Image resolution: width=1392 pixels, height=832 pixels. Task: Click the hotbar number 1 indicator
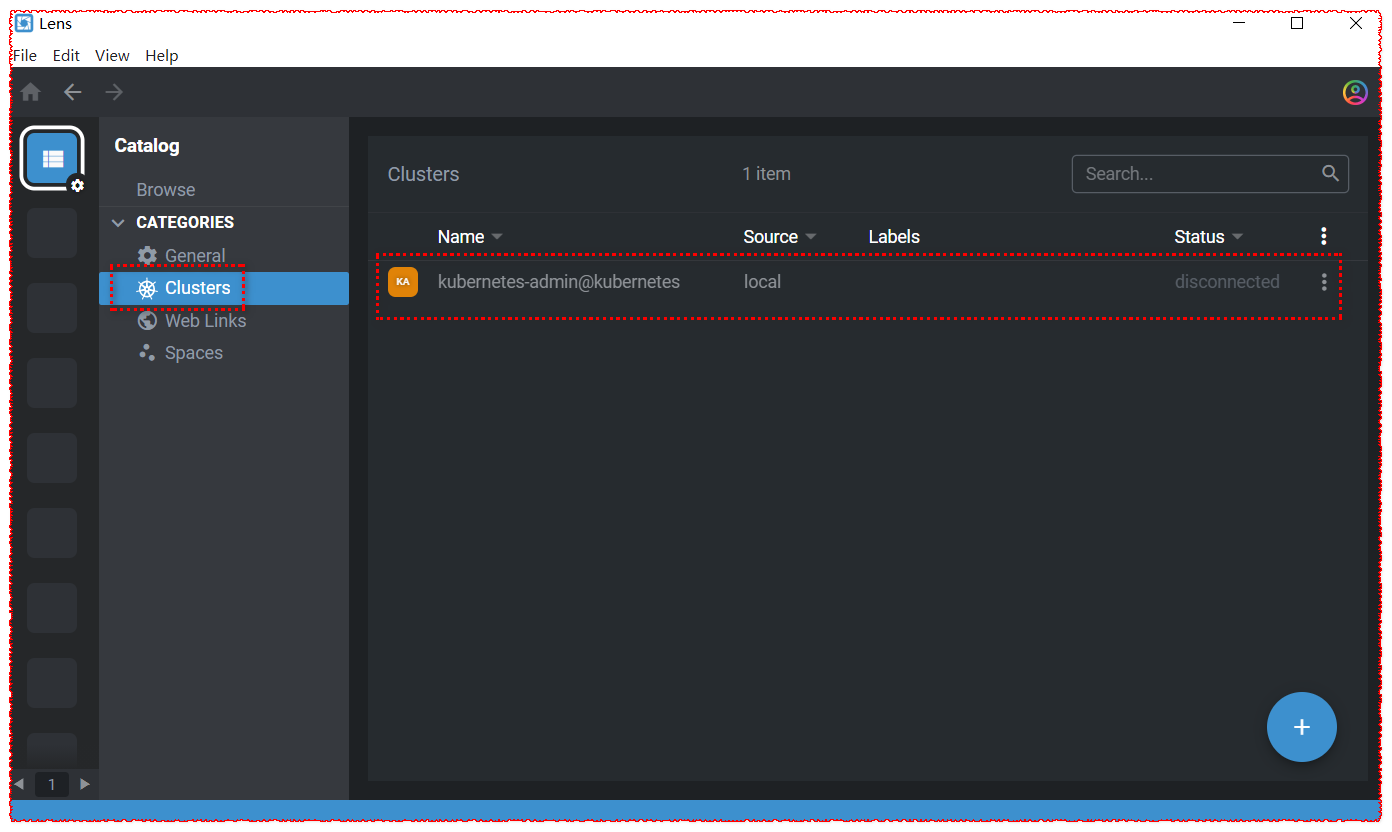point(52,784)
